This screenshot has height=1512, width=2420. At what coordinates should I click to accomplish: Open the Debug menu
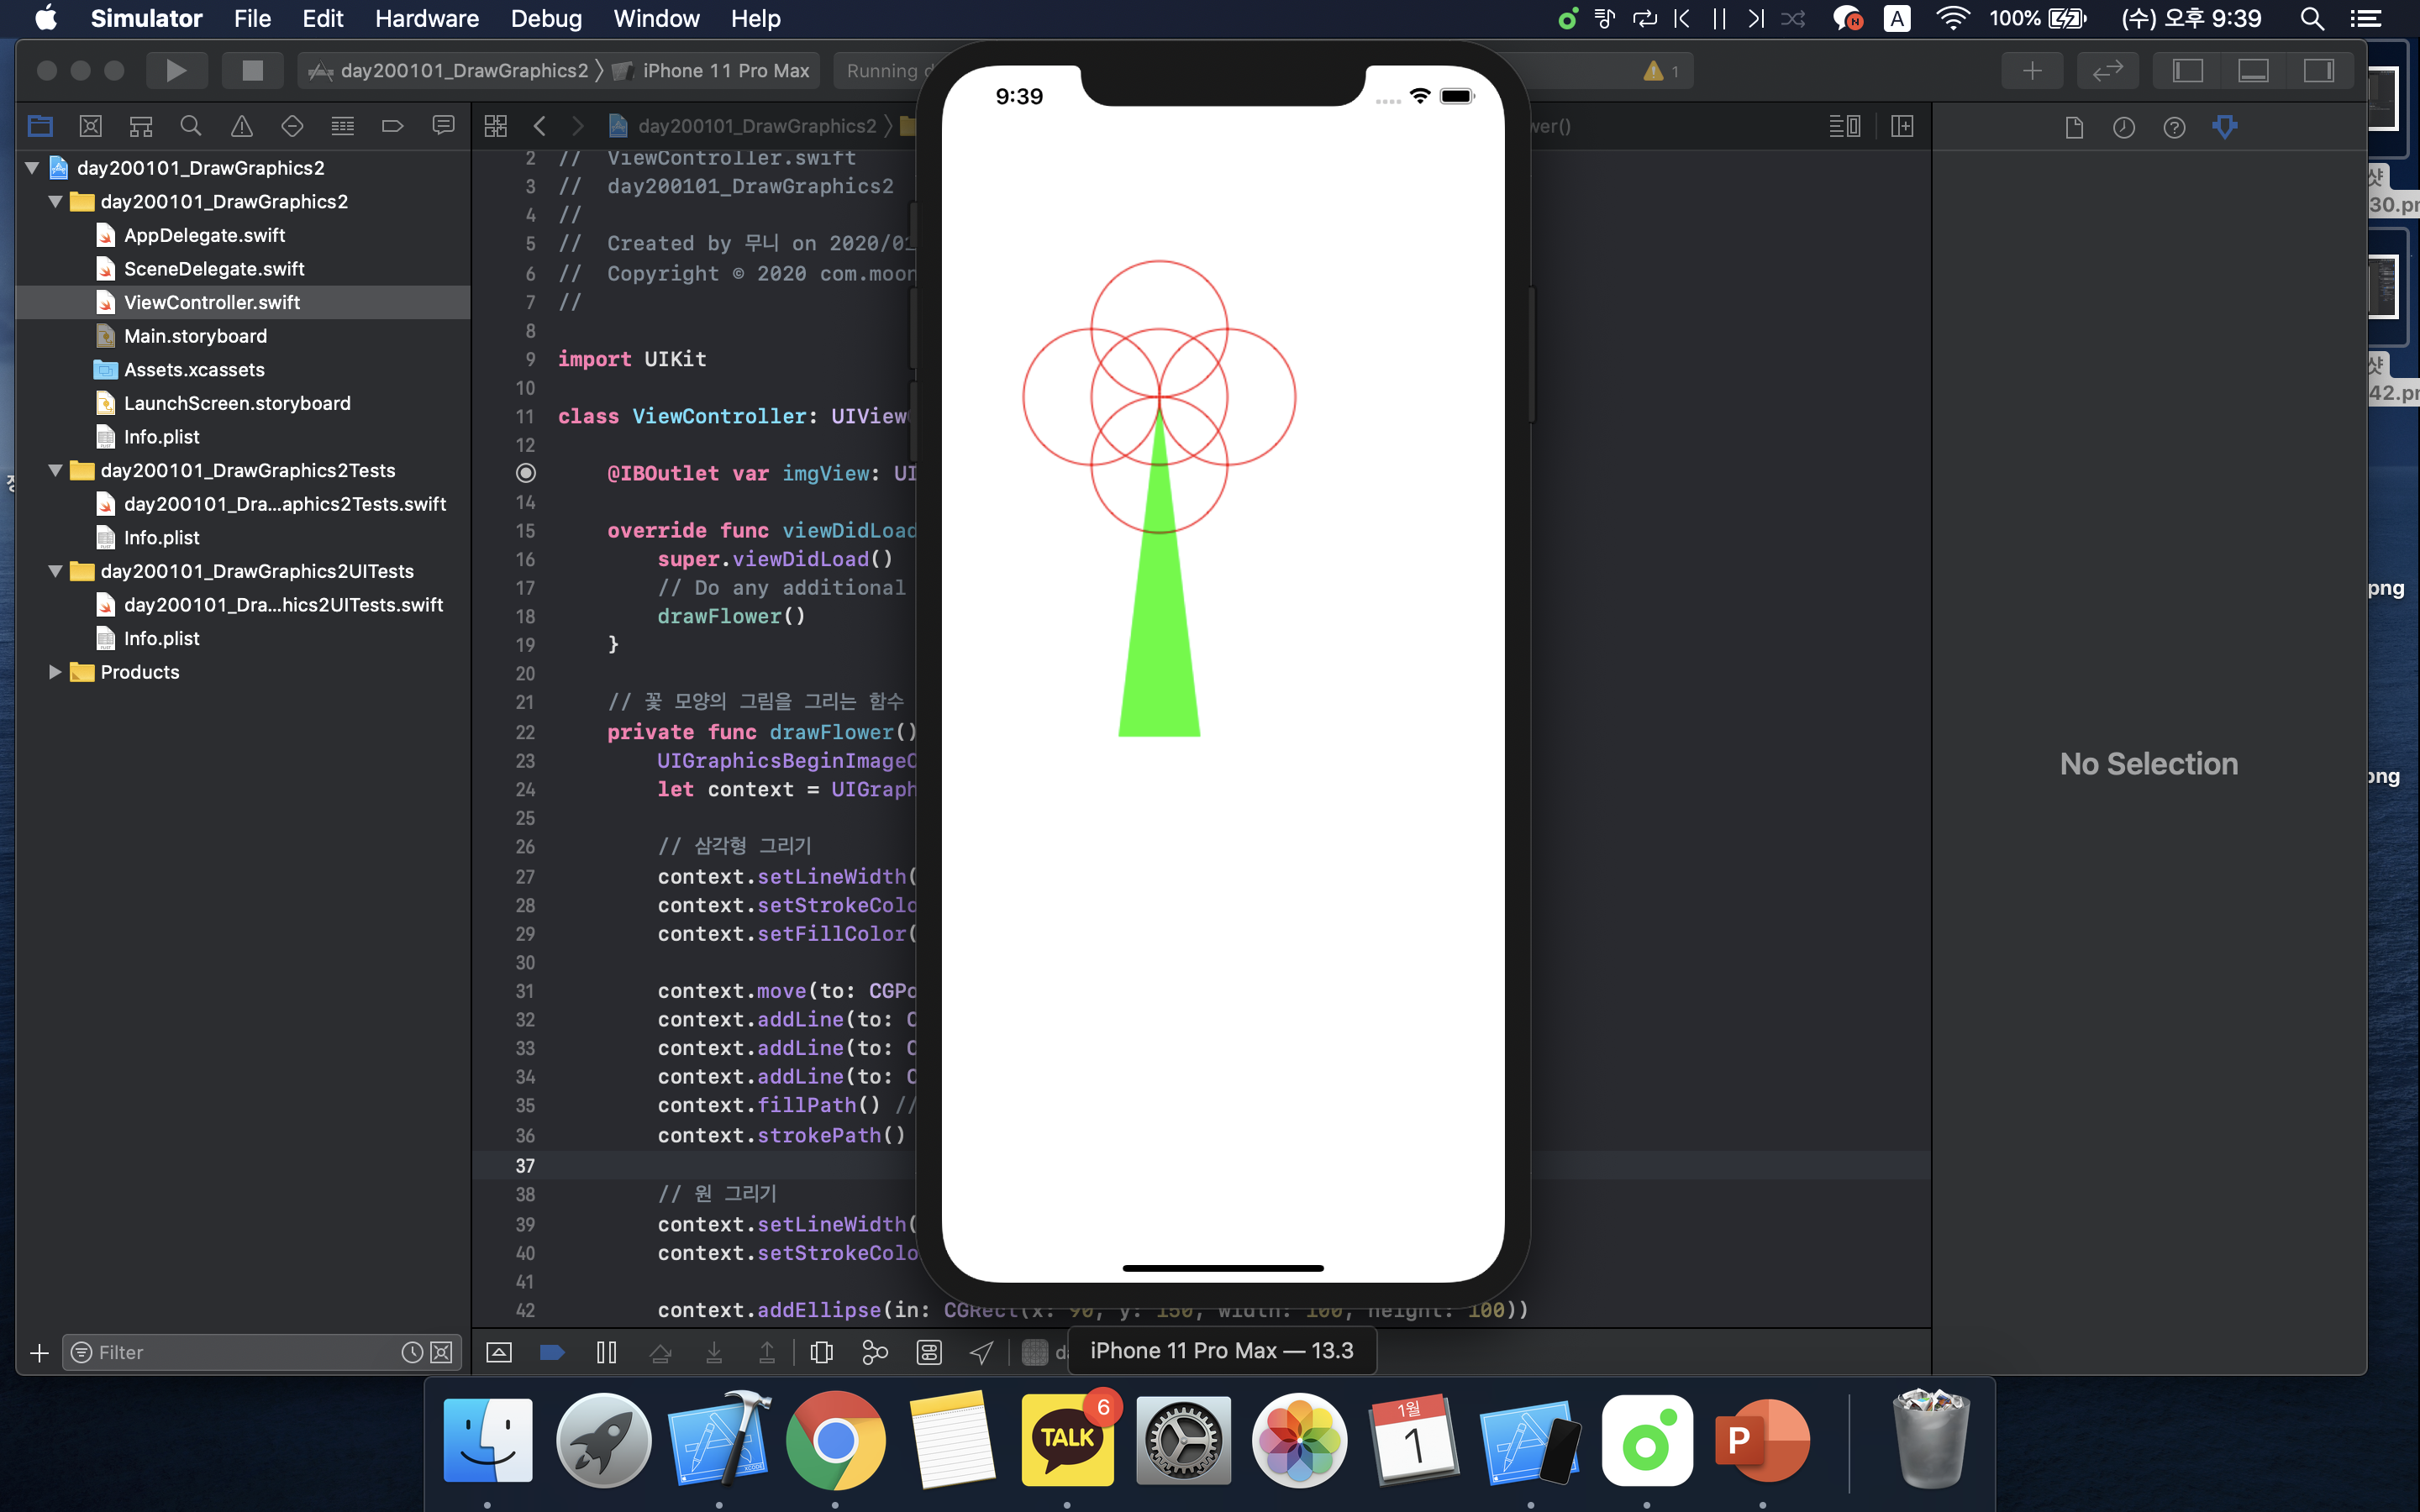coord(545,18)
